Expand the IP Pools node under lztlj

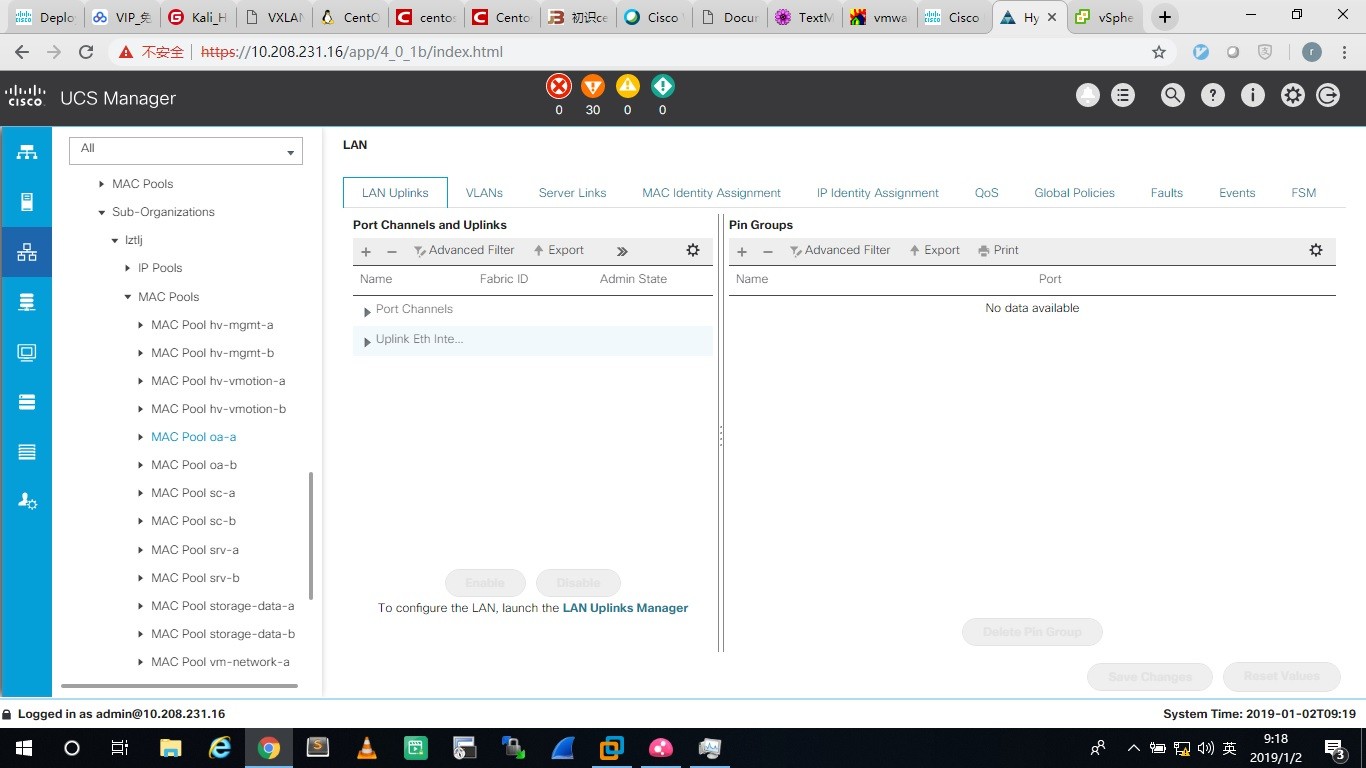(128, 268)
